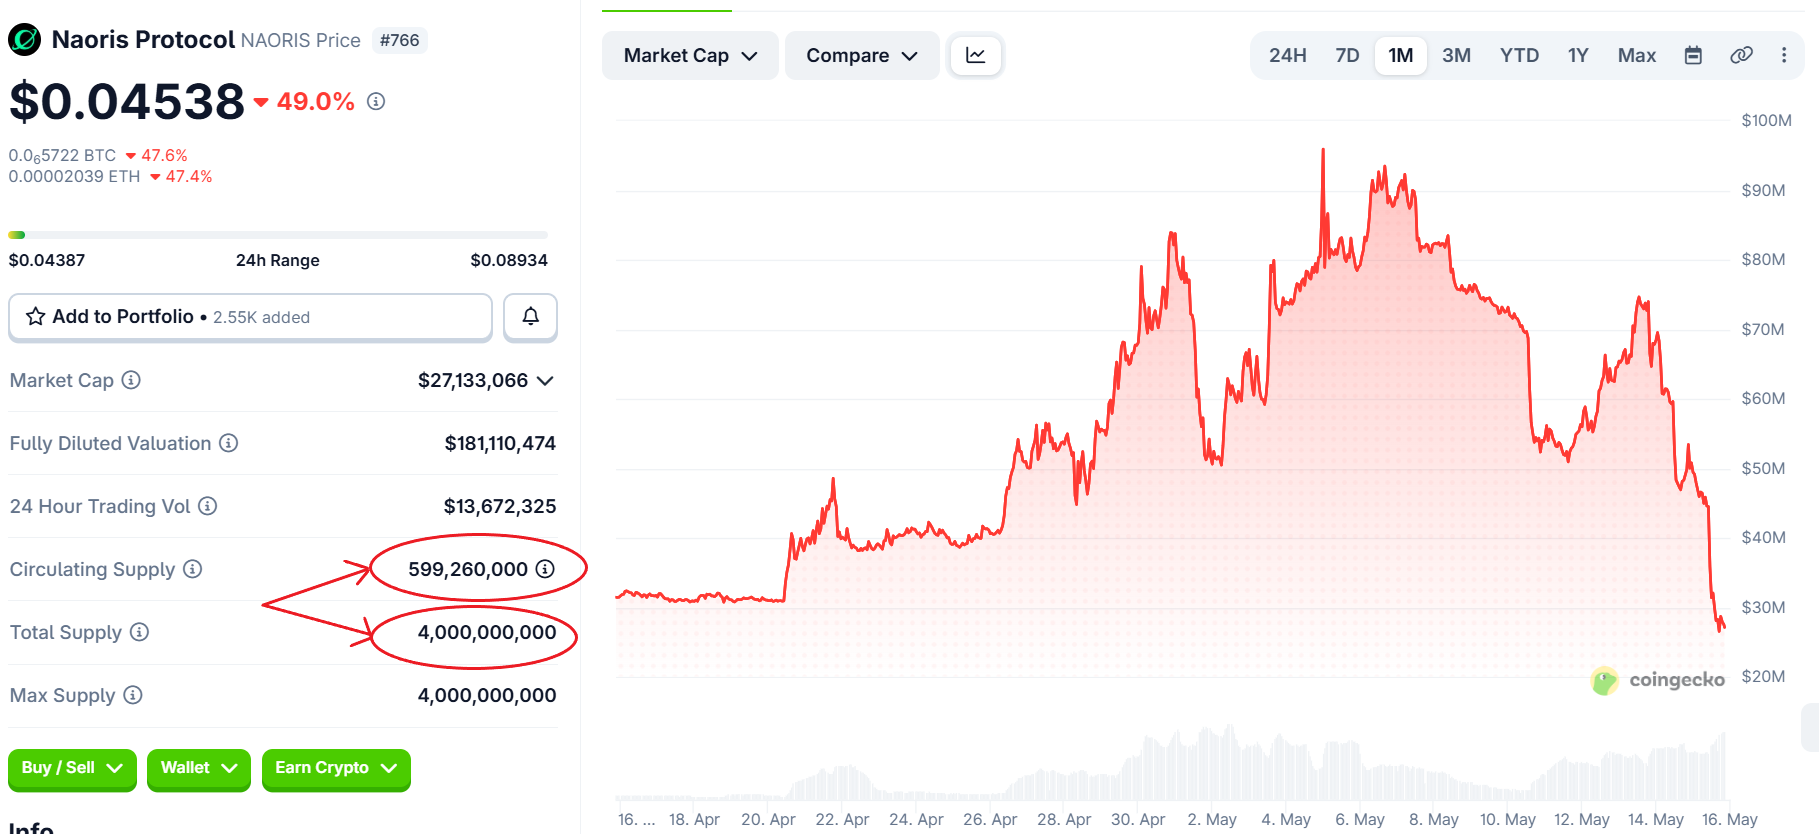Select YTD chart range
Viewport: 1819px width, 834px height.
tap(1519, 55)
